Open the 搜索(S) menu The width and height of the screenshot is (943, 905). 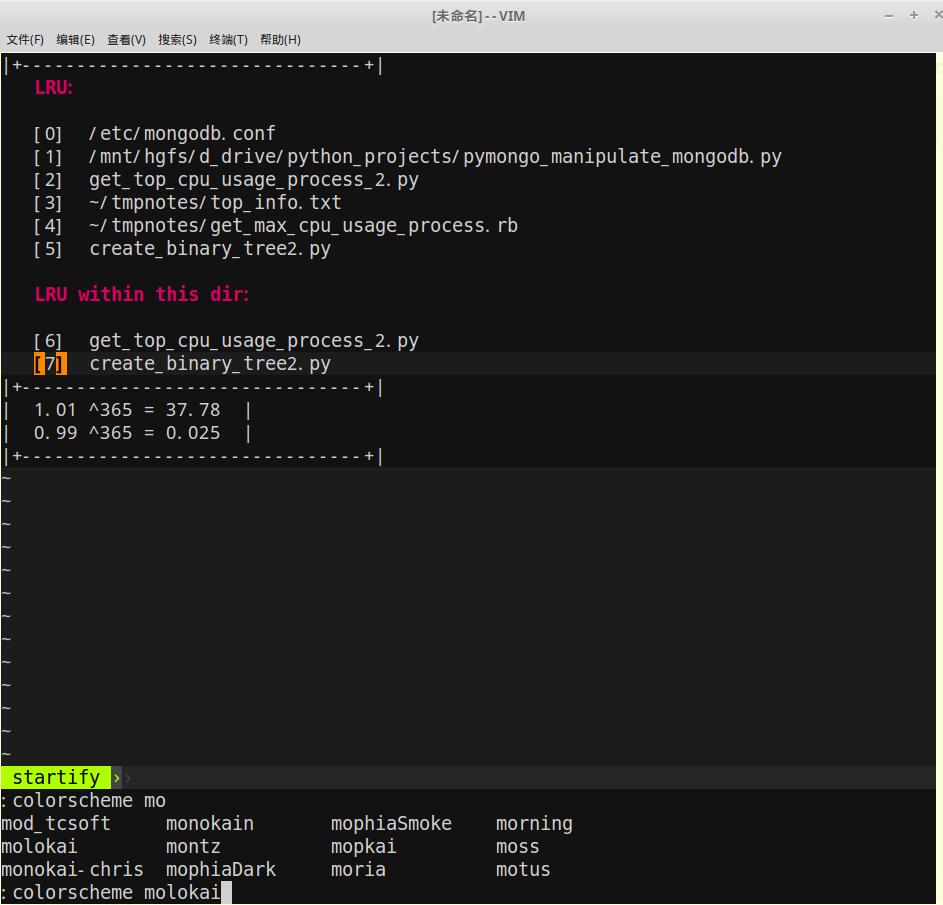[177, 40]
